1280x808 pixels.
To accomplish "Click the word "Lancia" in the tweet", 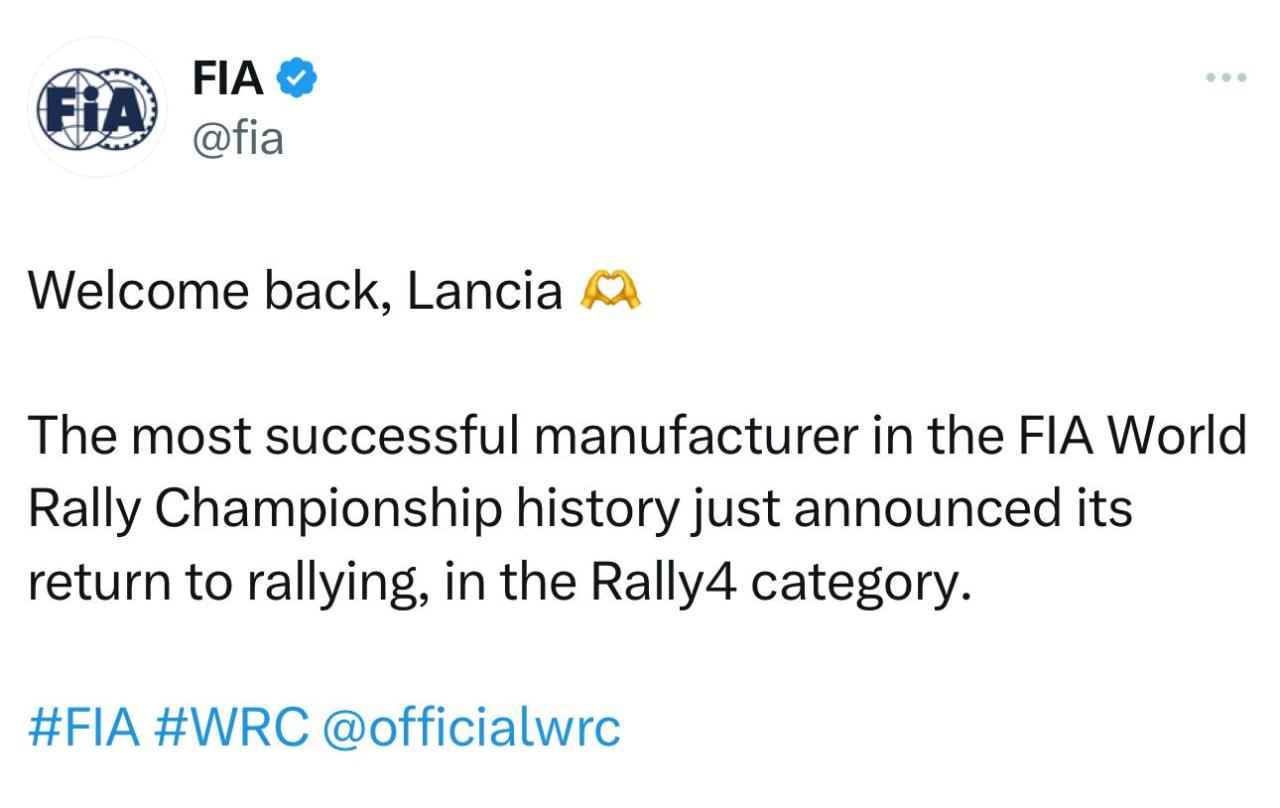I will click(x=486, y=291).
